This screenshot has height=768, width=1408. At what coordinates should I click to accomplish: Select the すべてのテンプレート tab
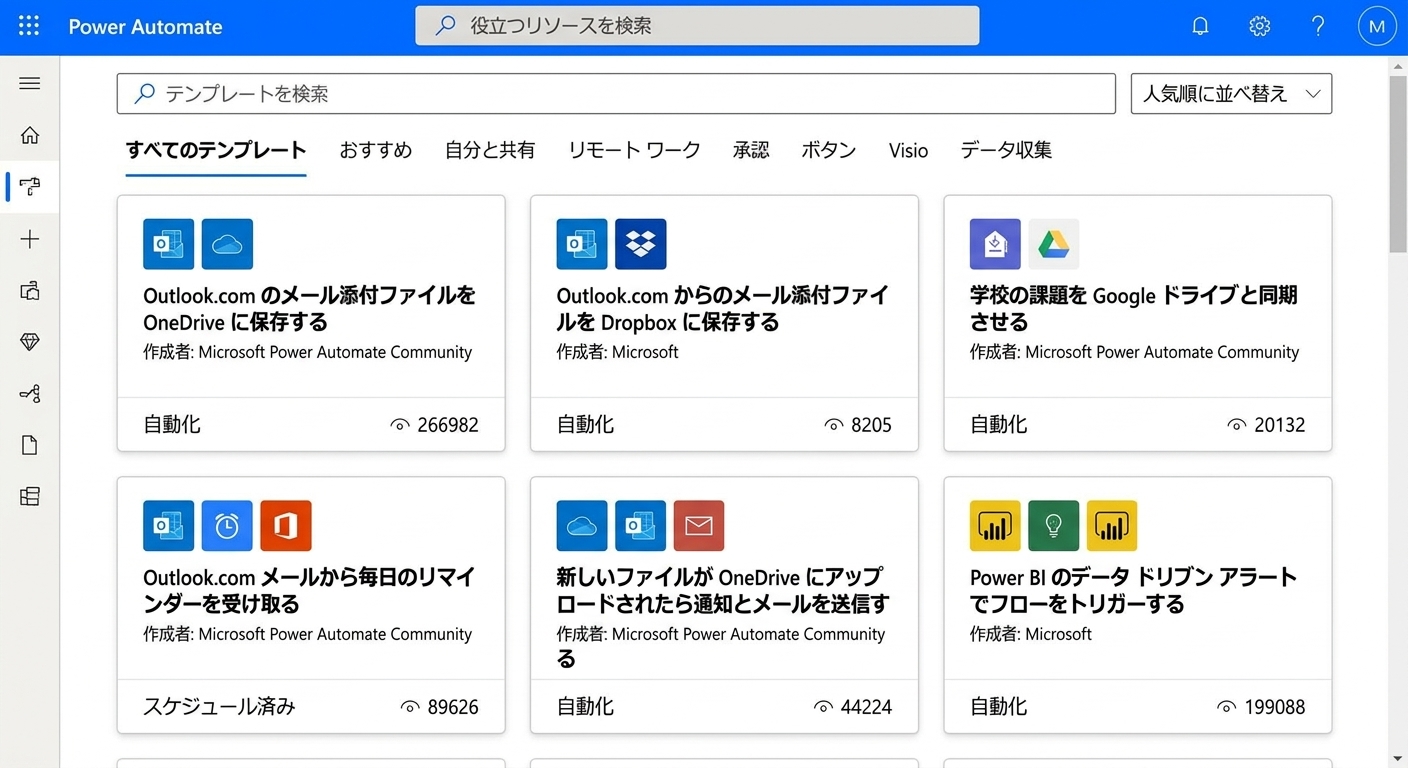pyautogui.click(x=216, y=150)
